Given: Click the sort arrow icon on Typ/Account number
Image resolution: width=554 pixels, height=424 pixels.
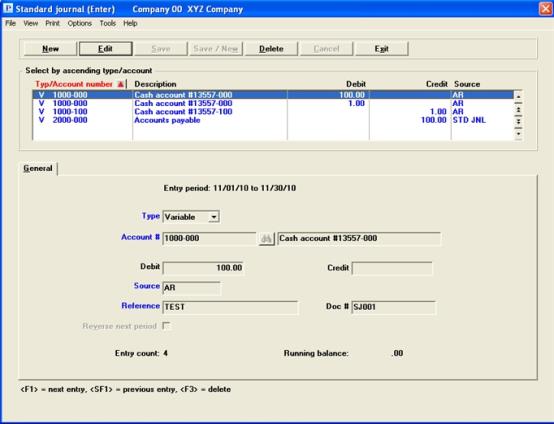Looking at the screenshot, I should click(120, 84).
